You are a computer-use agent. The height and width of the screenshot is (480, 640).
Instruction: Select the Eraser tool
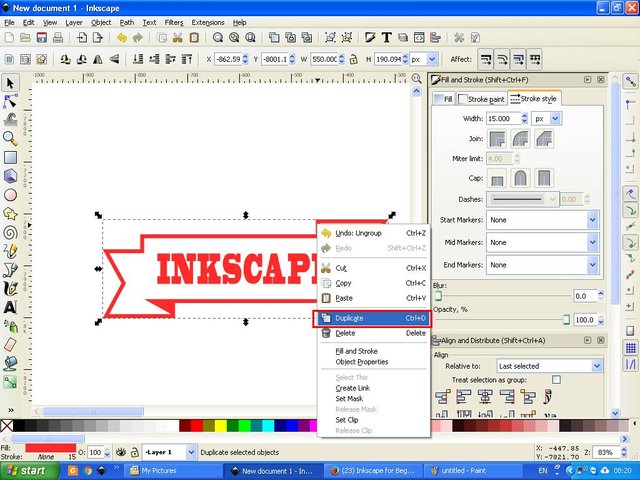pos(10,345)
